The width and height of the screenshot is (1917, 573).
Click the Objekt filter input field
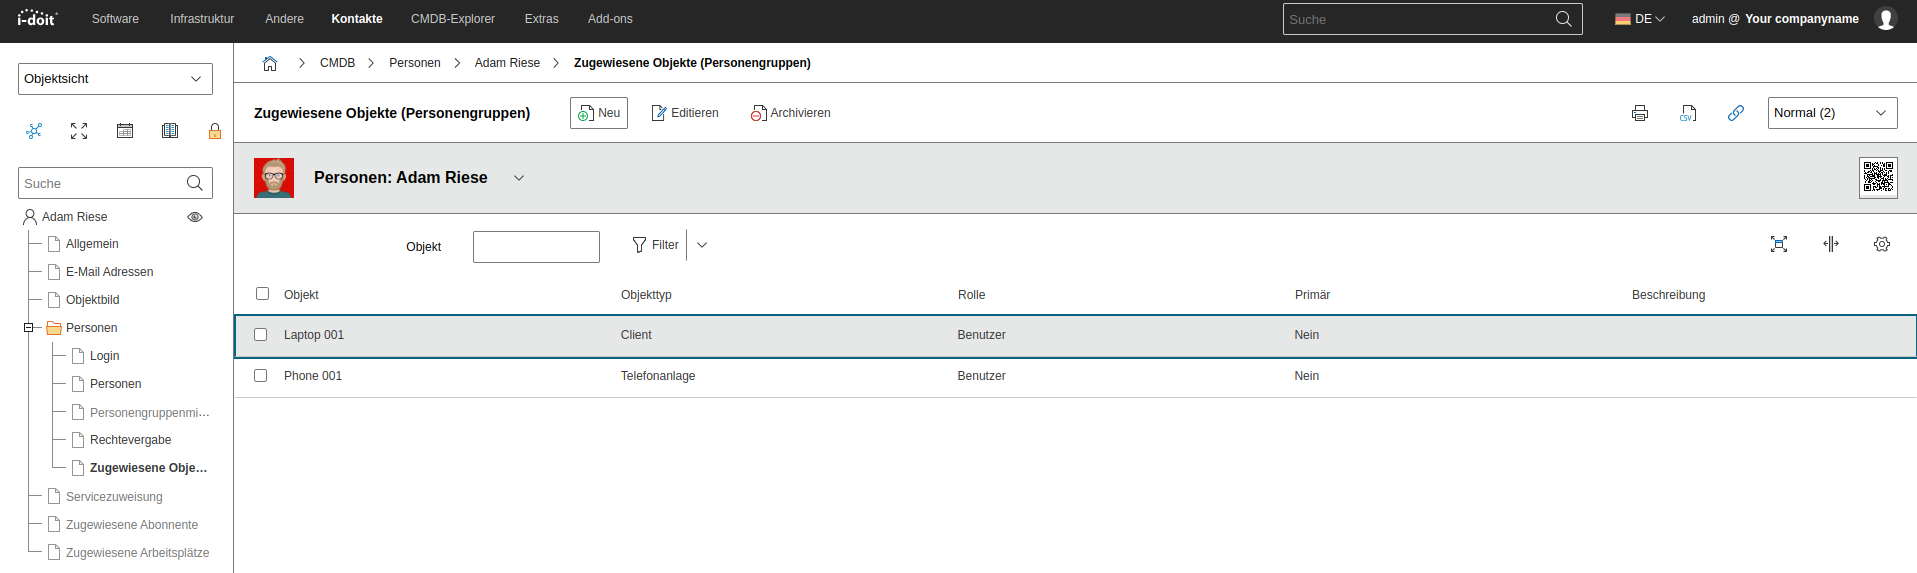pyautogui.click(x=536, y=247)
